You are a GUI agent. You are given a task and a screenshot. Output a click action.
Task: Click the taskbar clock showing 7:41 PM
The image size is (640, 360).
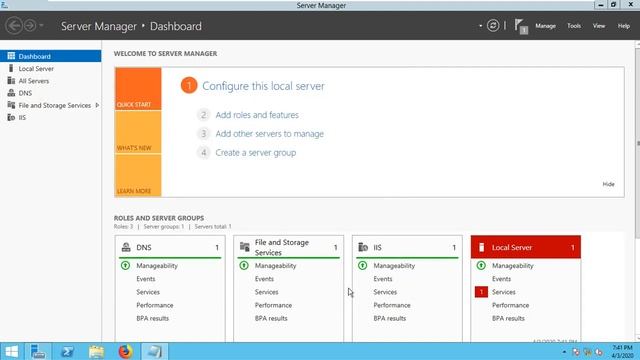click(622, 351)
